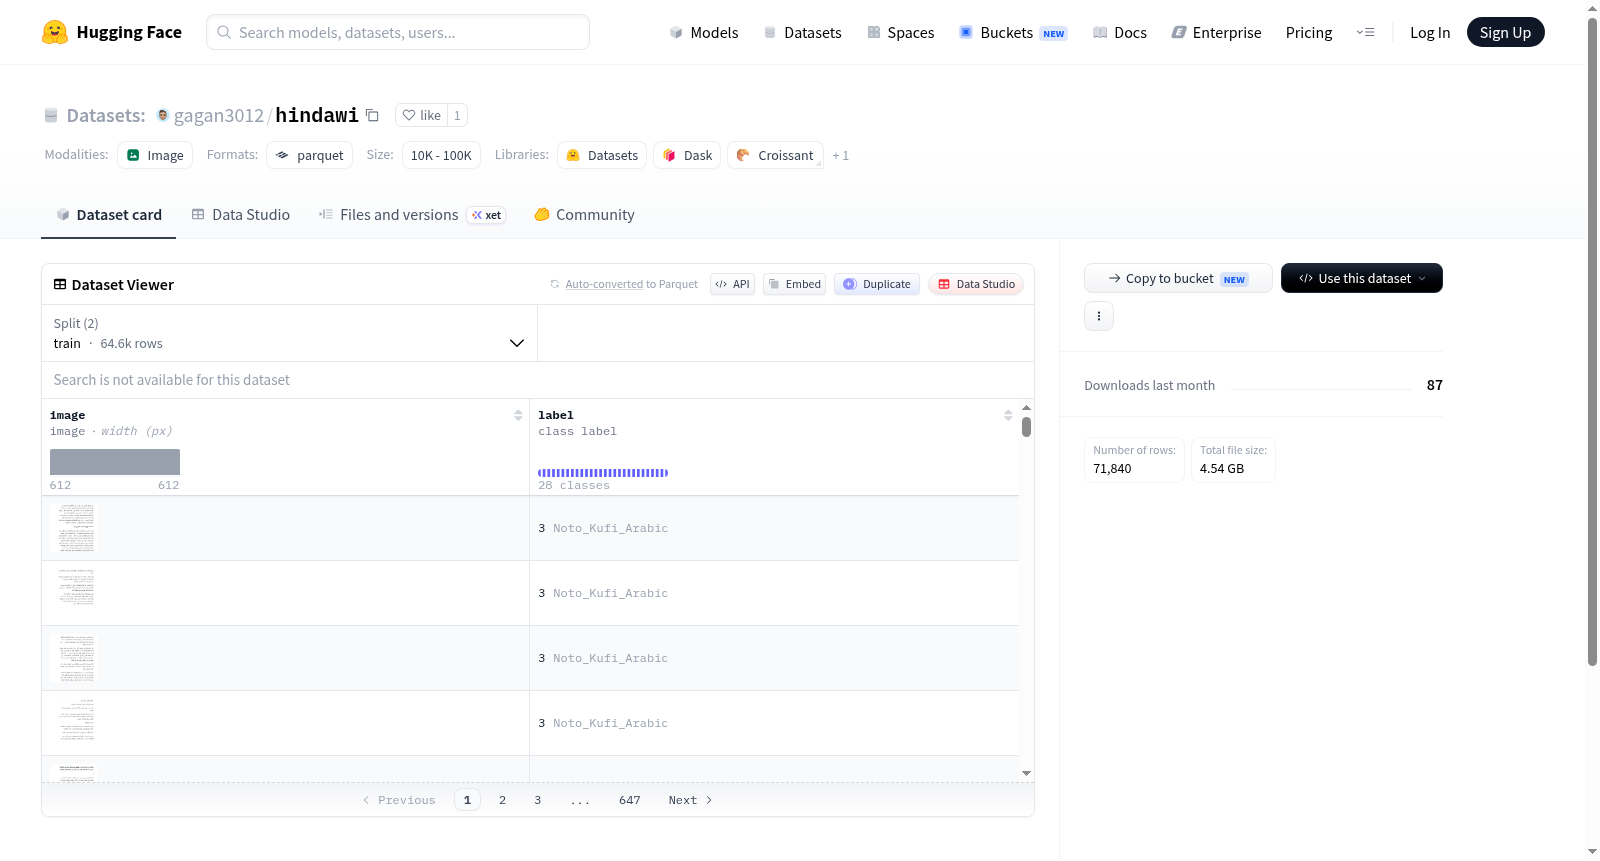Open the fourth row image thumbnail
Image resolution: width=1600 pixels, height=861 pixels.
tap(76, 722)
